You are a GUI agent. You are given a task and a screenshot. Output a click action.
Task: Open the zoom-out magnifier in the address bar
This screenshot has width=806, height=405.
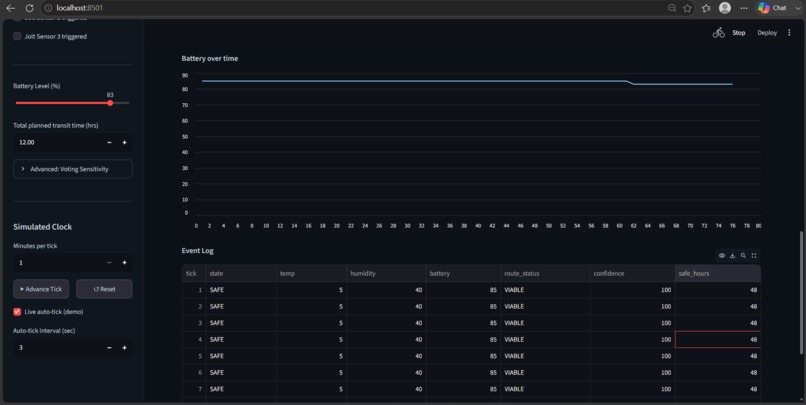672,8
